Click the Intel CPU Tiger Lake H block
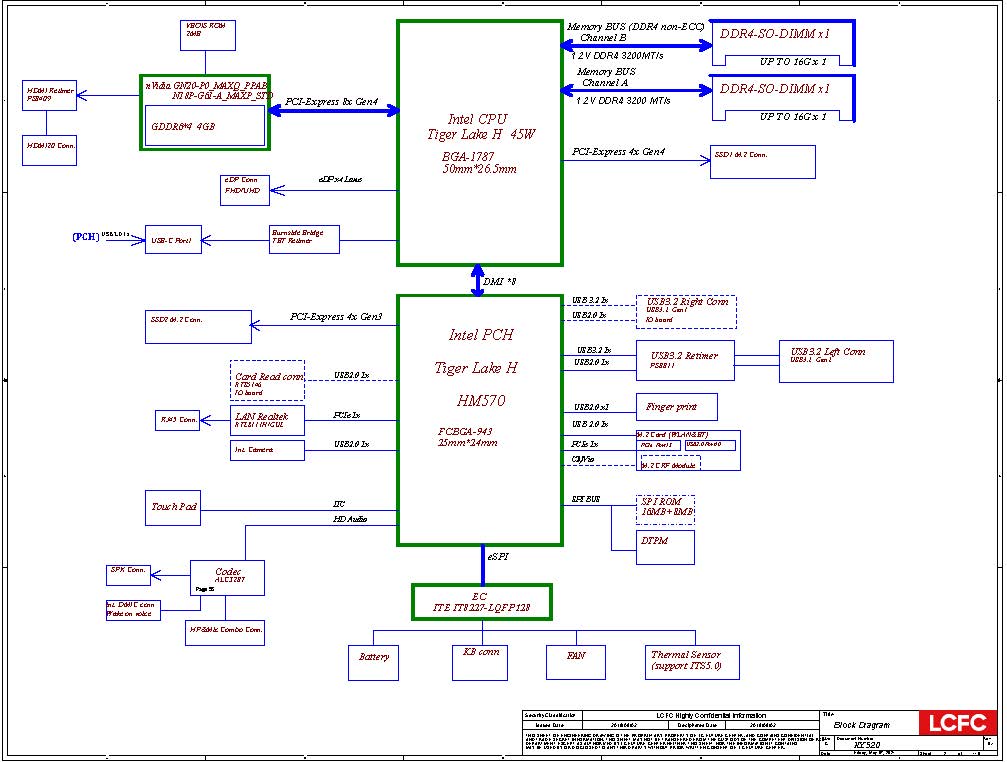 pos(479,142)
